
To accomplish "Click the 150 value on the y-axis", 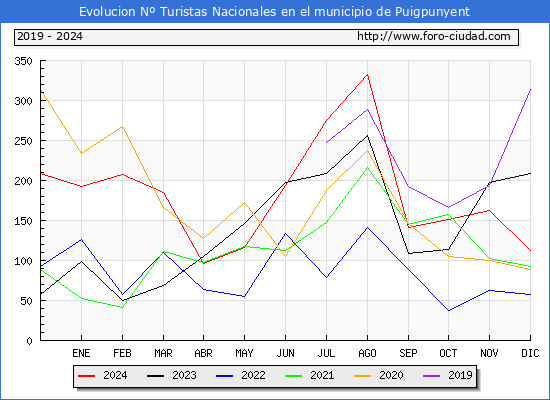I will click(24, 221).
